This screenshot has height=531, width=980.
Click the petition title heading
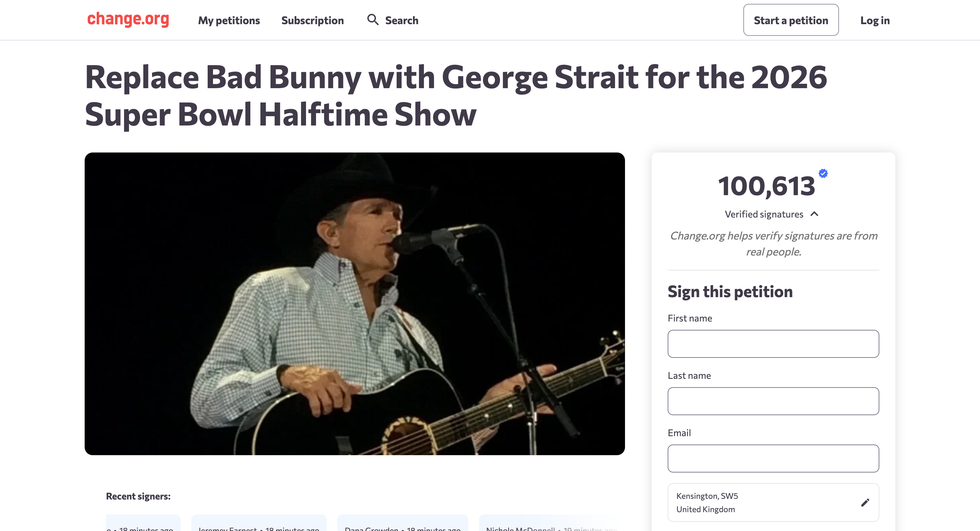tap(456, 96)
